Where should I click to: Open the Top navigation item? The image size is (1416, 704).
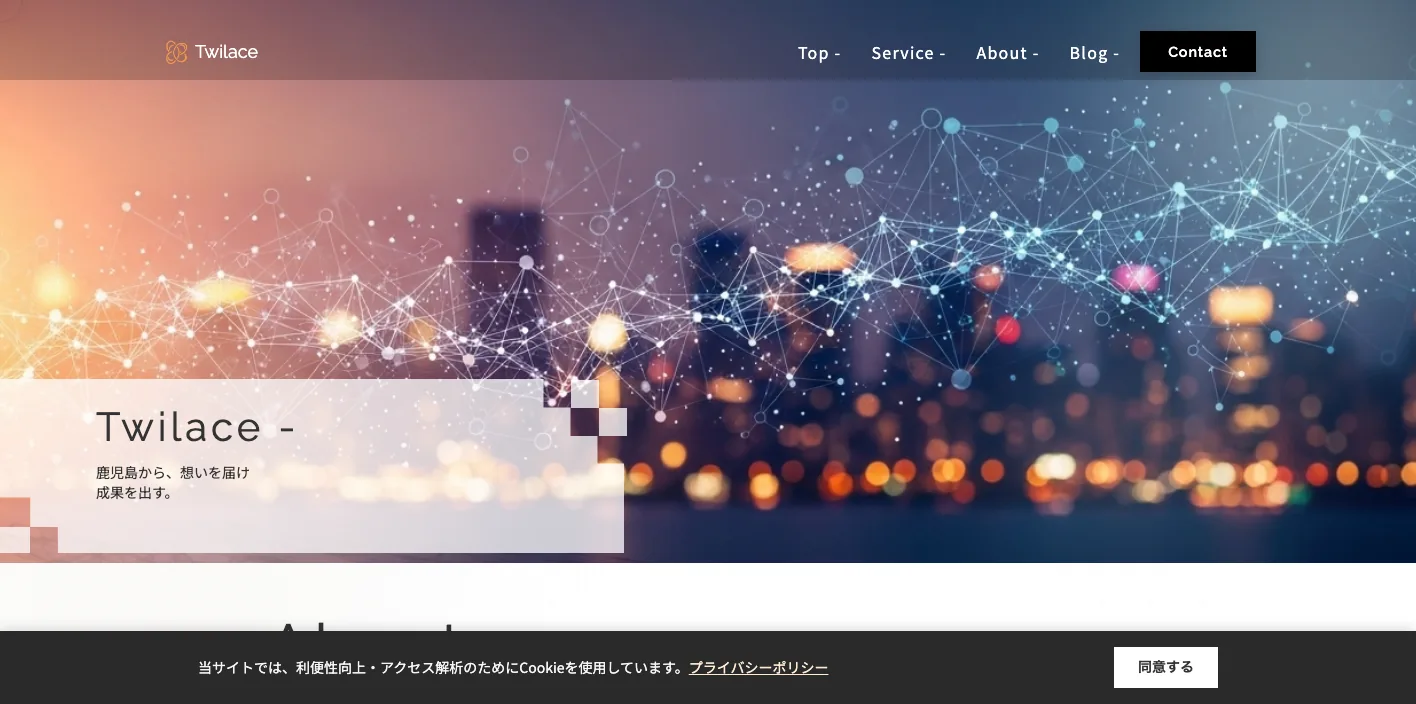pos(819,53)
